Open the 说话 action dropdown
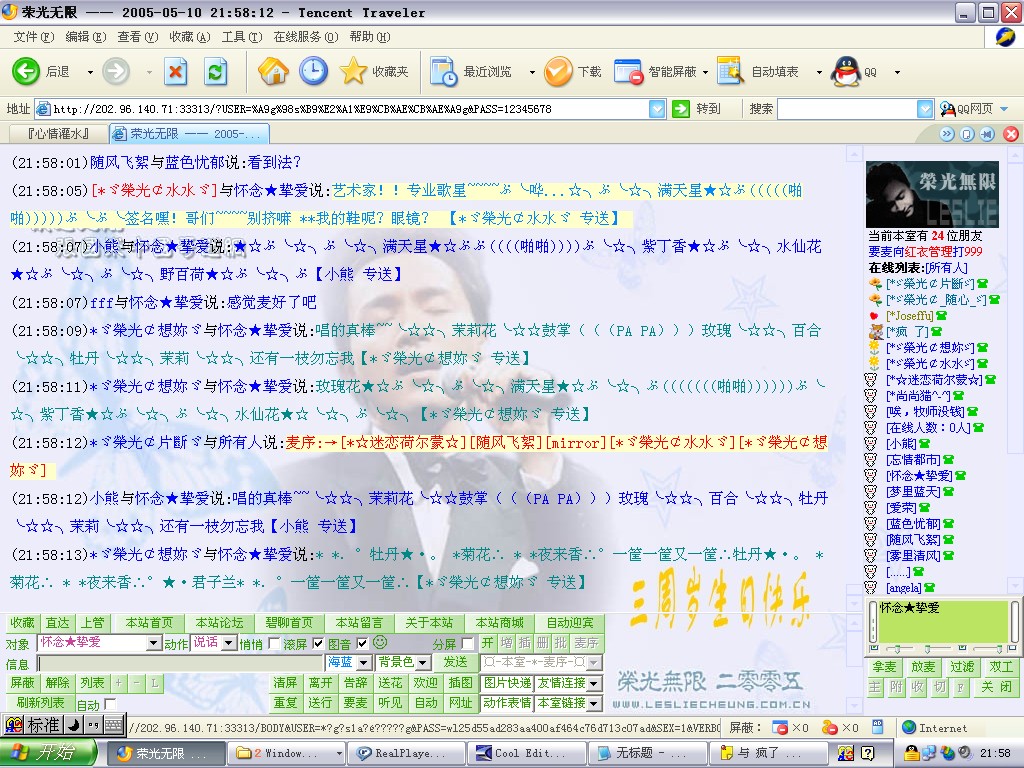The image size is (1024, 768). click(x=229, y=643)
